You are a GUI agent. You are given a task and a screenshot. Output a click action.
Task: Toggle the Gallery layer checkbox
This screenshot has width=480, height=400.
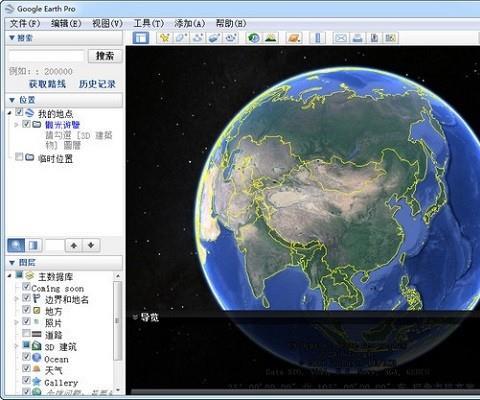coord(26,380)
